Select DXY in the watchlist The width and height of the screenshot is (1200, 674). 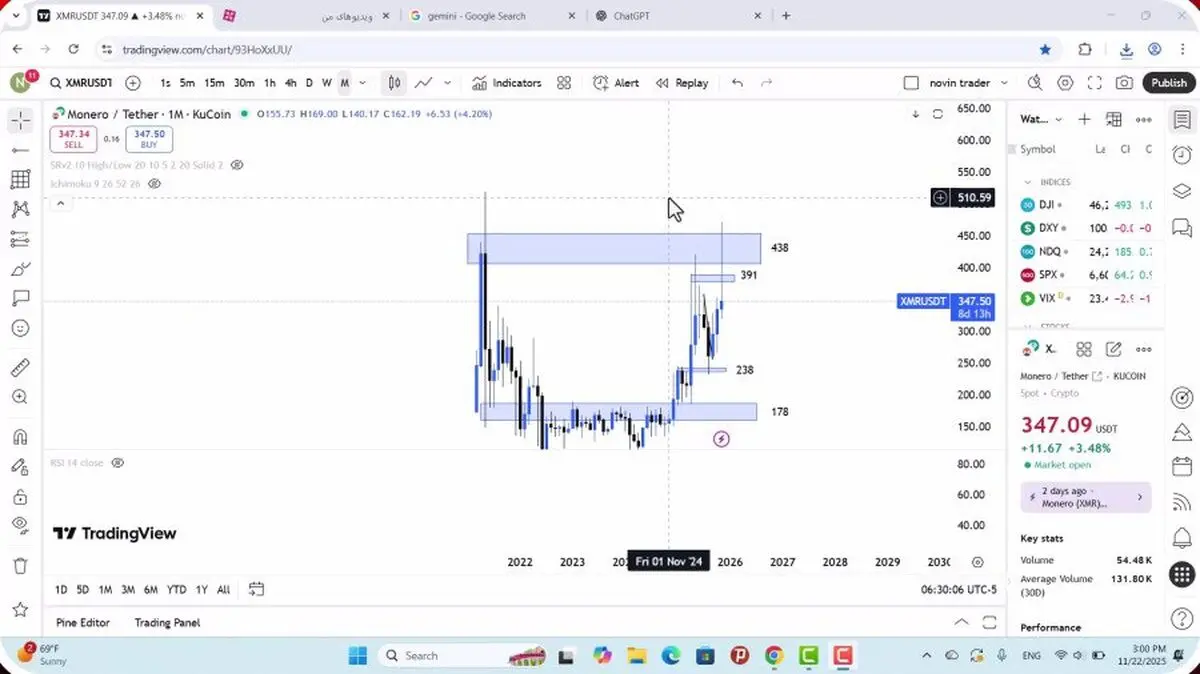pyautogui.click(x=1087, y=228)
